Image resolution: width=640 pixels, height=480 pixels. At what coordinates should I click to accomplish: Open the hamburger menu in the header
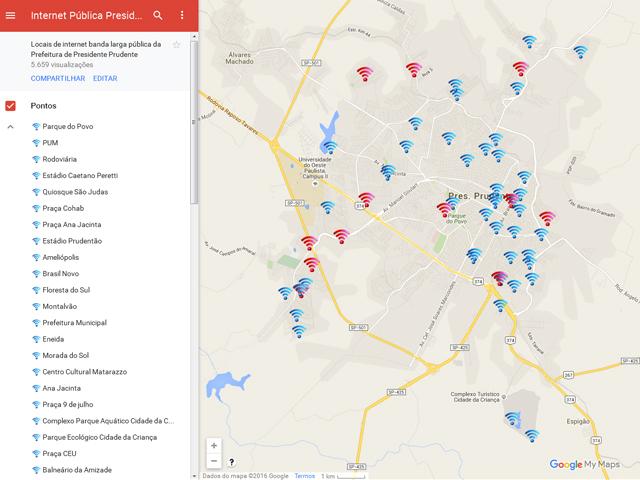click(10, 16)
